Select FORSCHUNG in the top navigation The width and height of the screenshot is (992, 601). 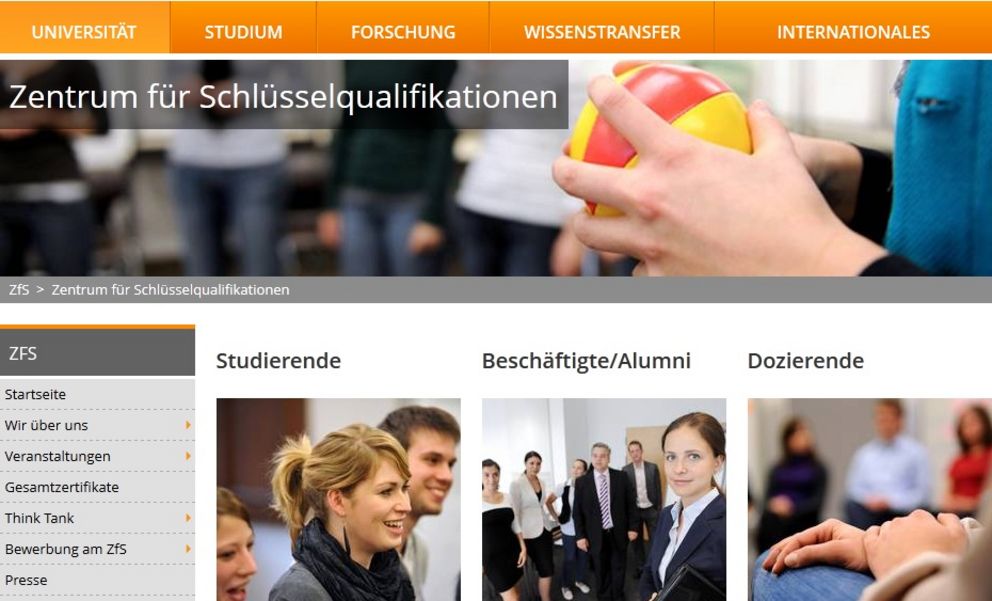click(403, 32)
